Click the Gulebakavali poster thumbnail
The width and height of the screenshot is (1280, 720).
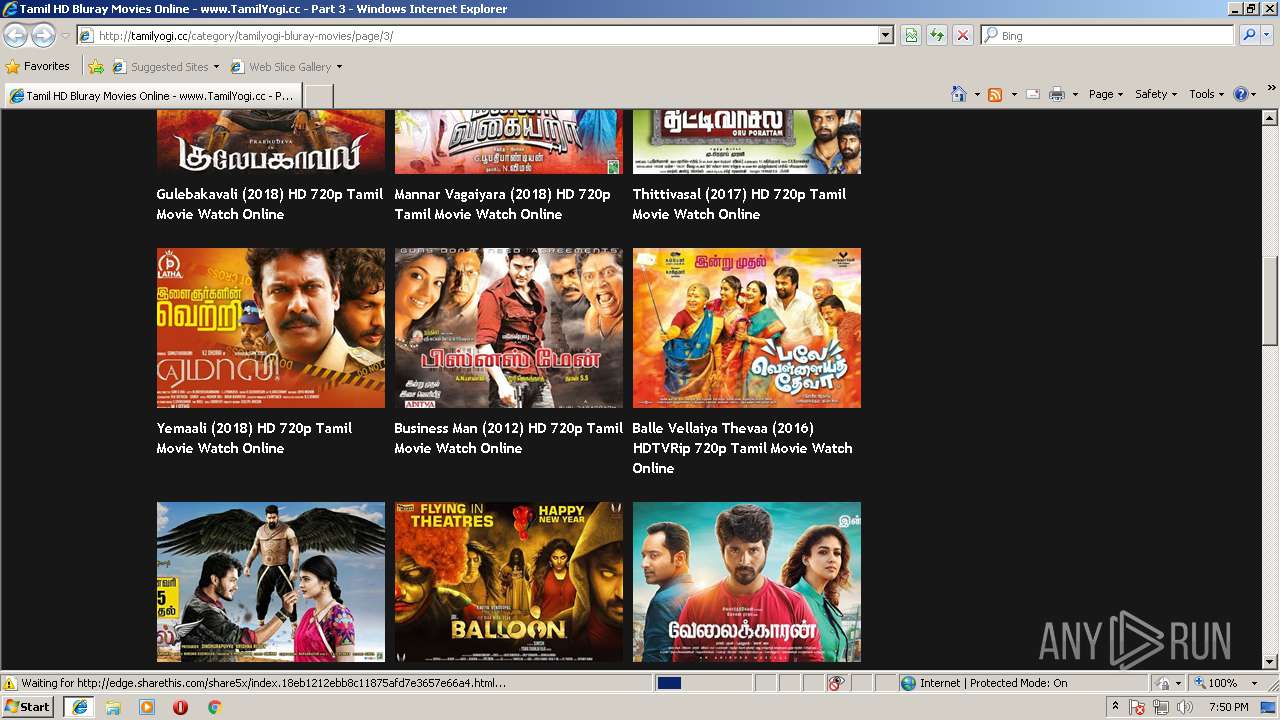coord(271,142)
